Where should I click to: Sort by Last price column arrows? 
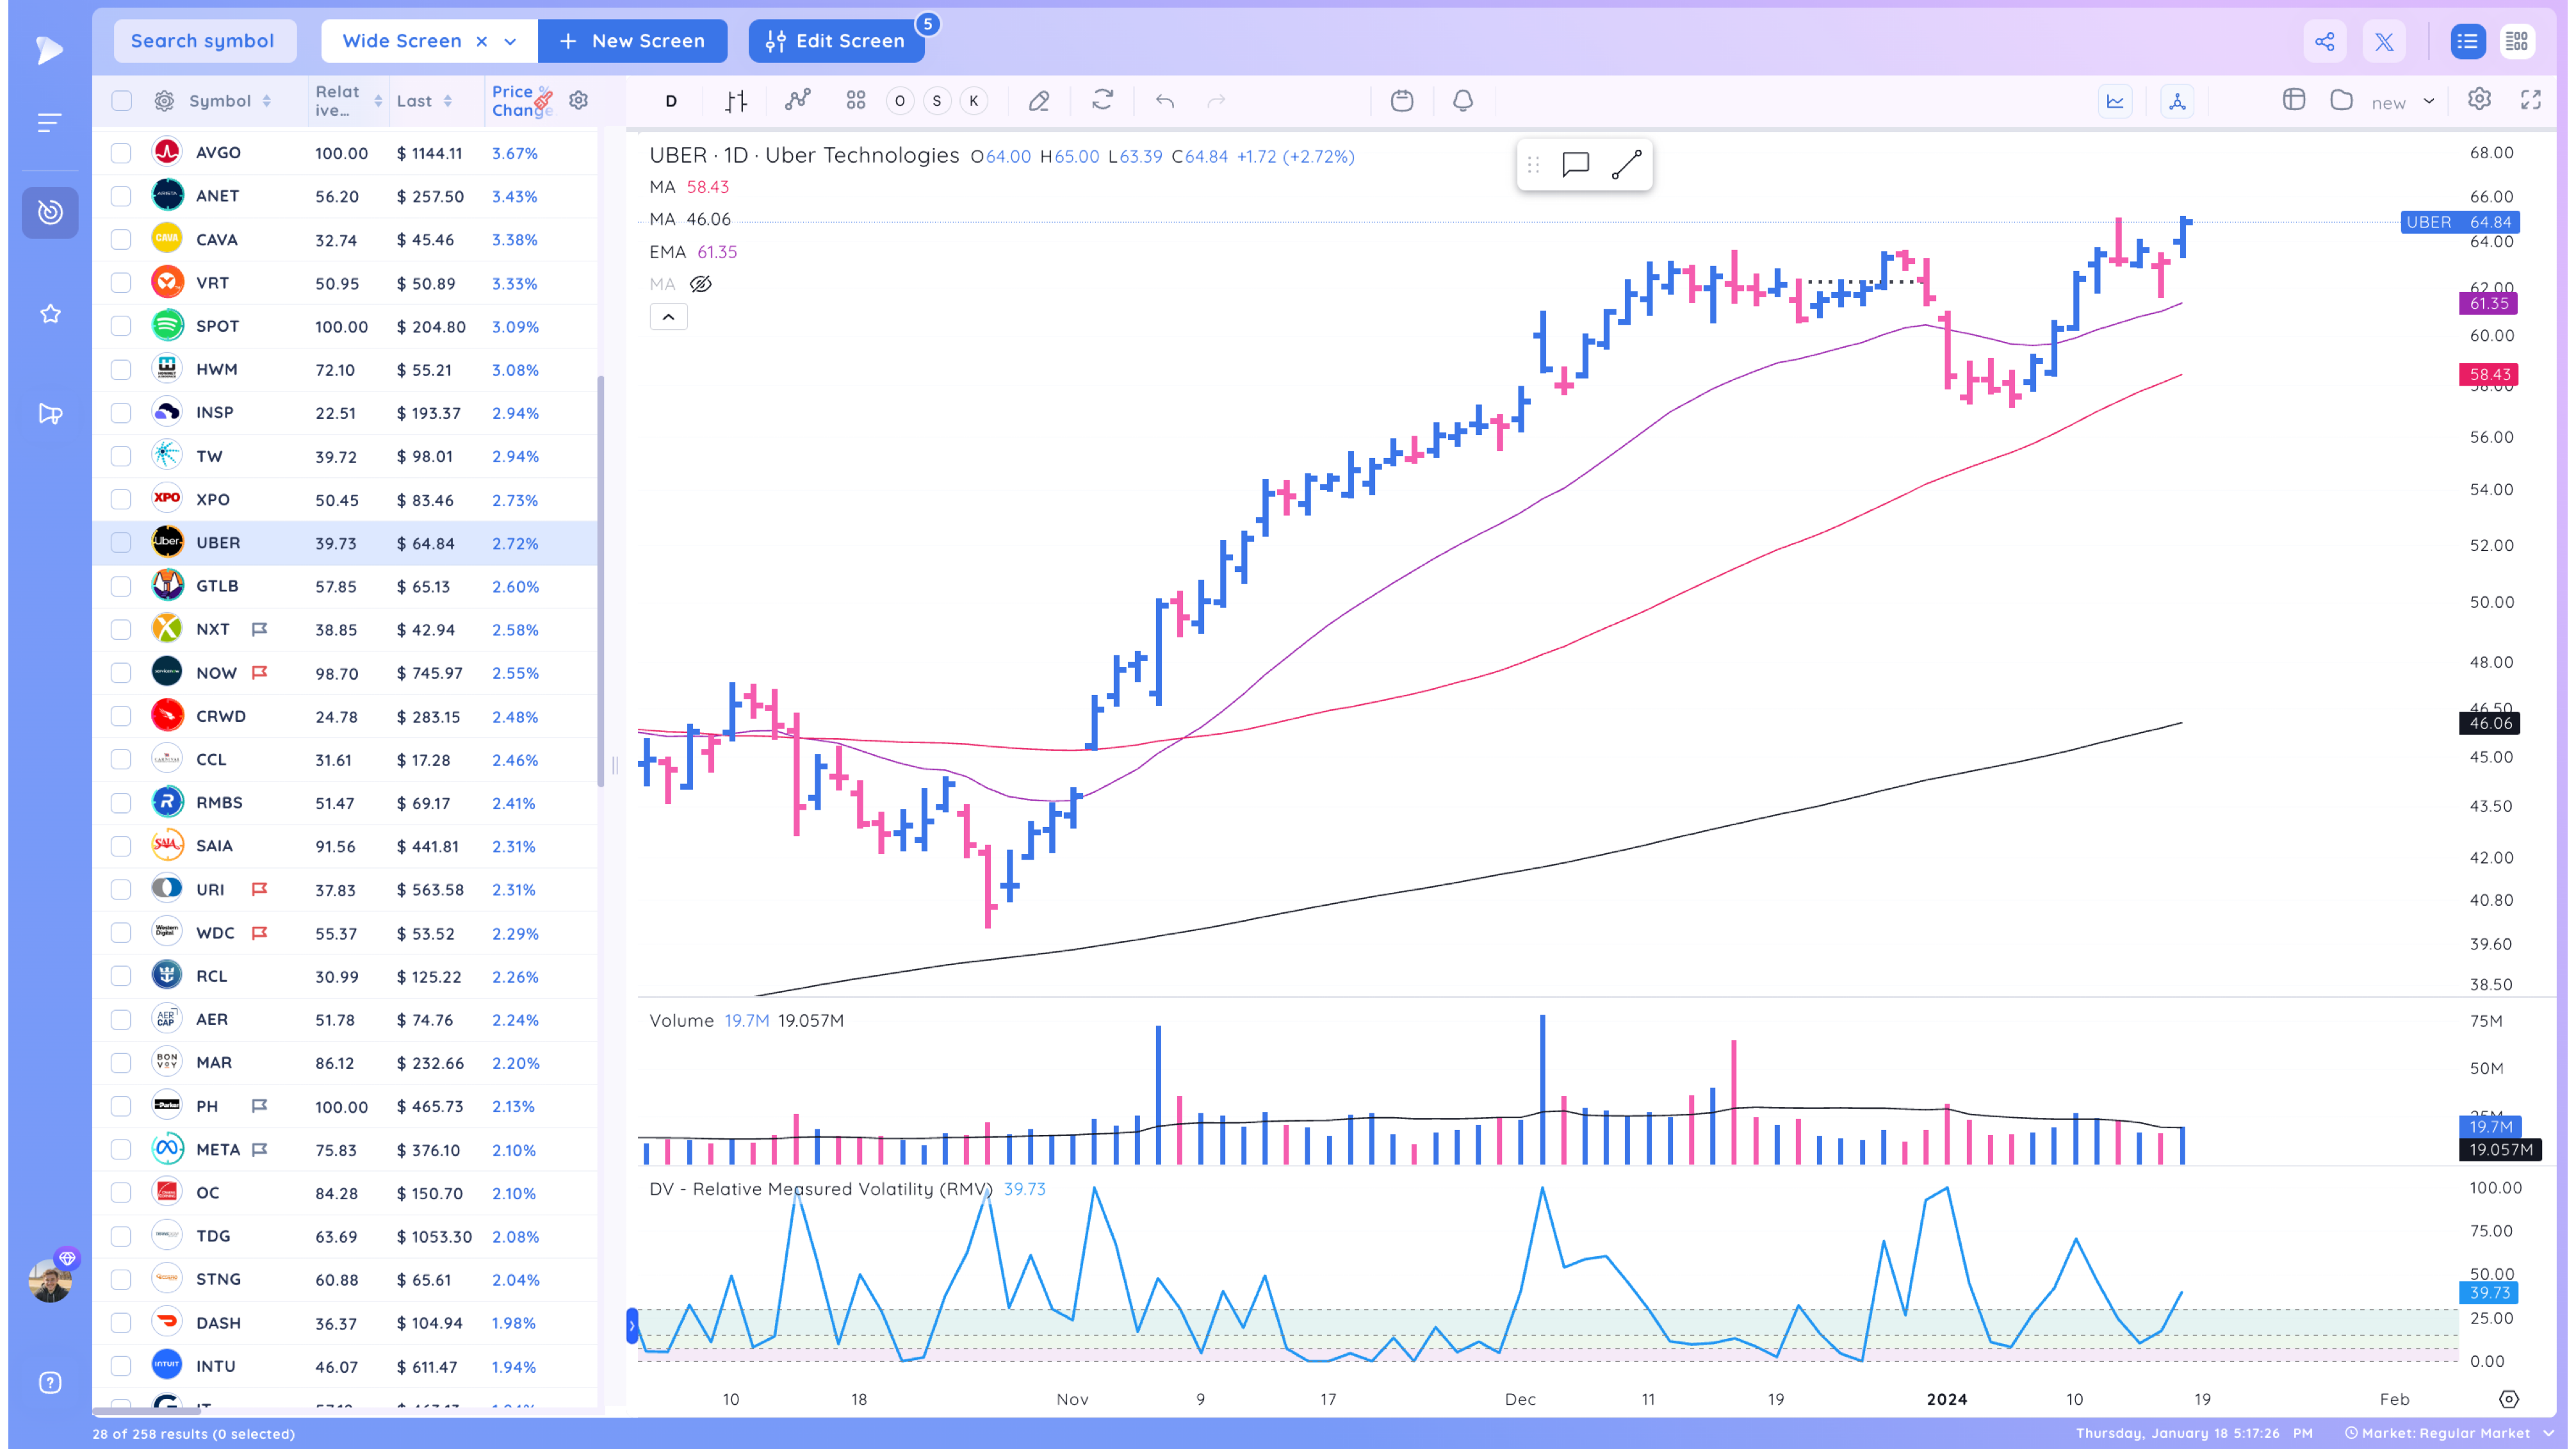448,101
